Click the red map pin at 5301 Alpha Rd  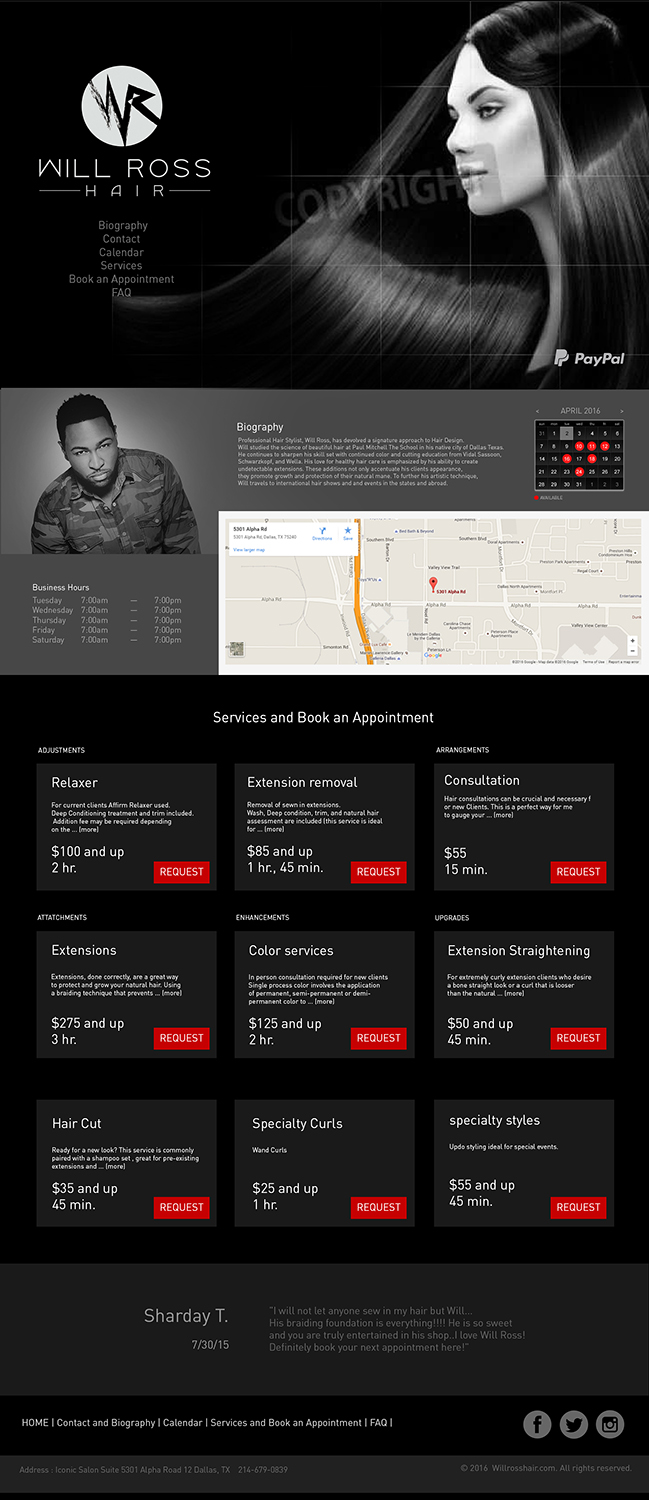(432, 583)
